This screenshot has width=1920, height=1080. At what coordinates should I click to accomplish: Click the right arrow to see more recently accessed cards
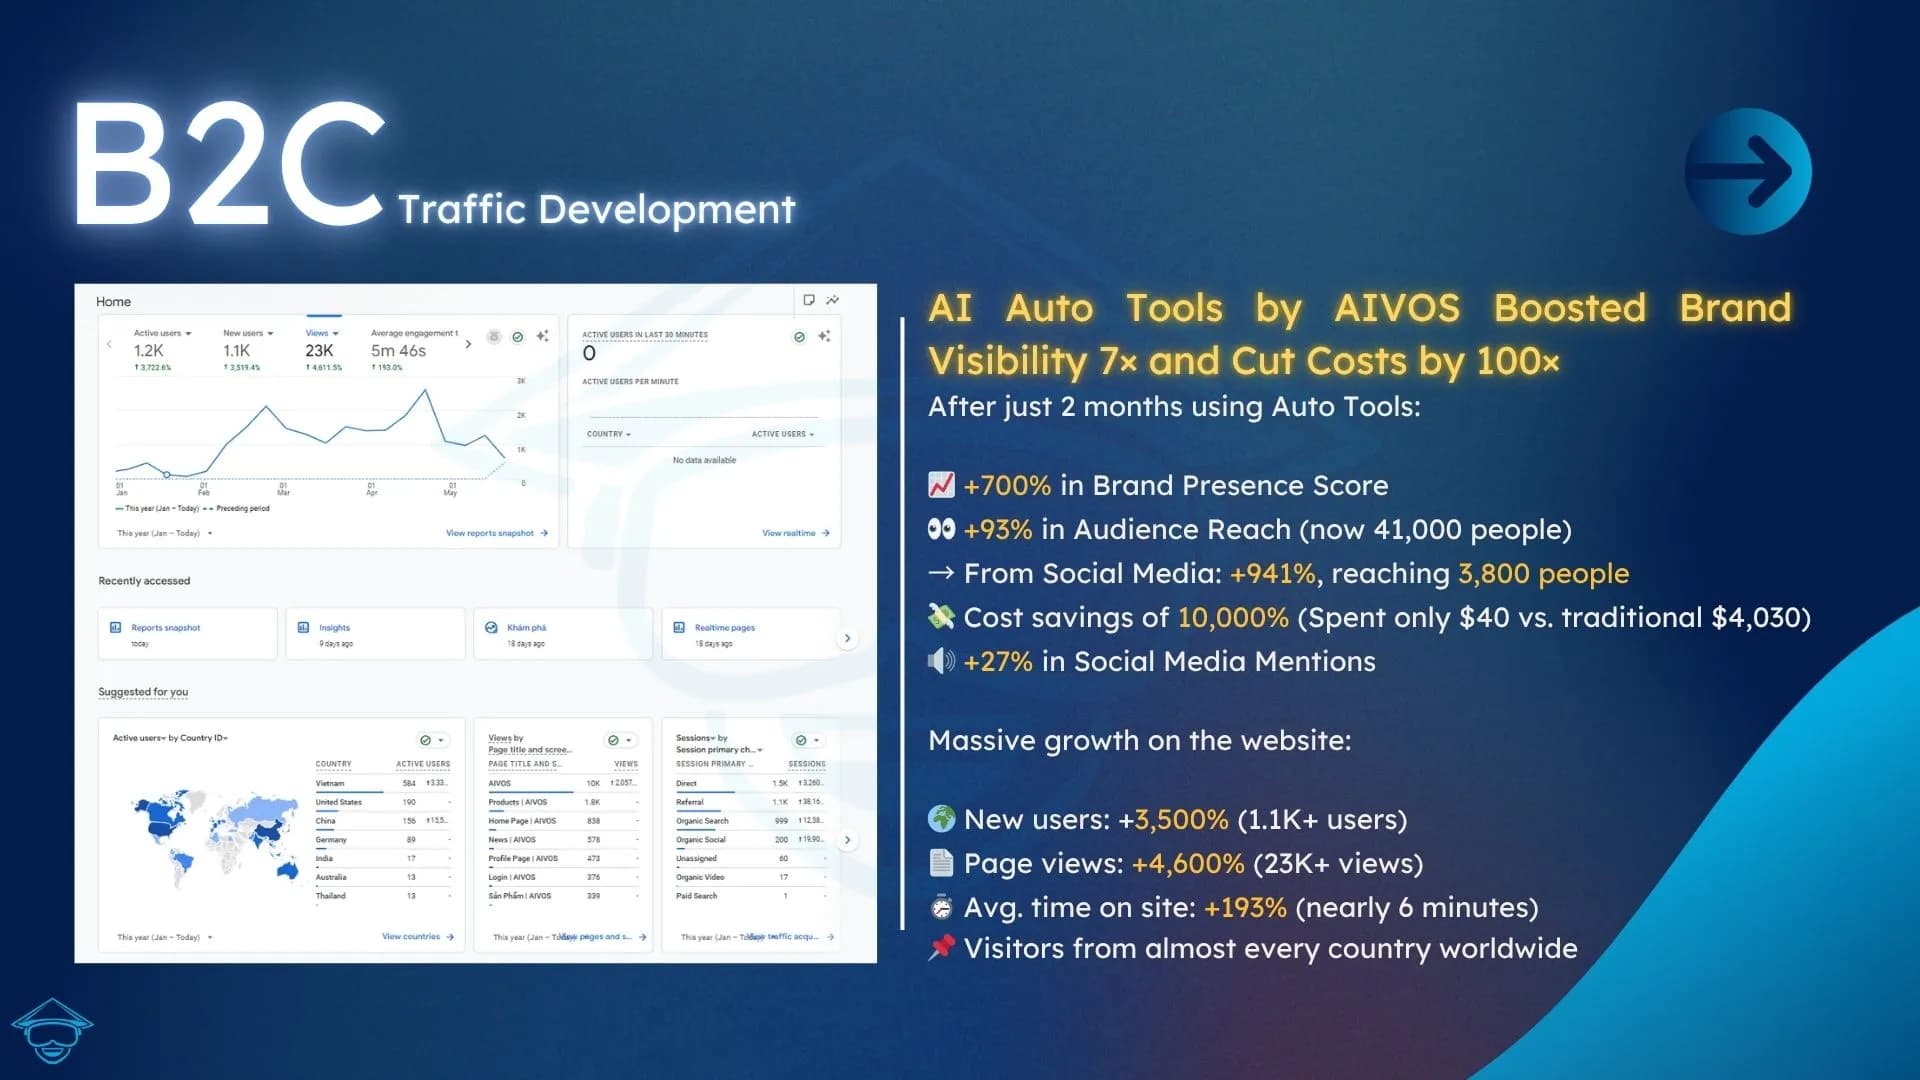point(847,638)
